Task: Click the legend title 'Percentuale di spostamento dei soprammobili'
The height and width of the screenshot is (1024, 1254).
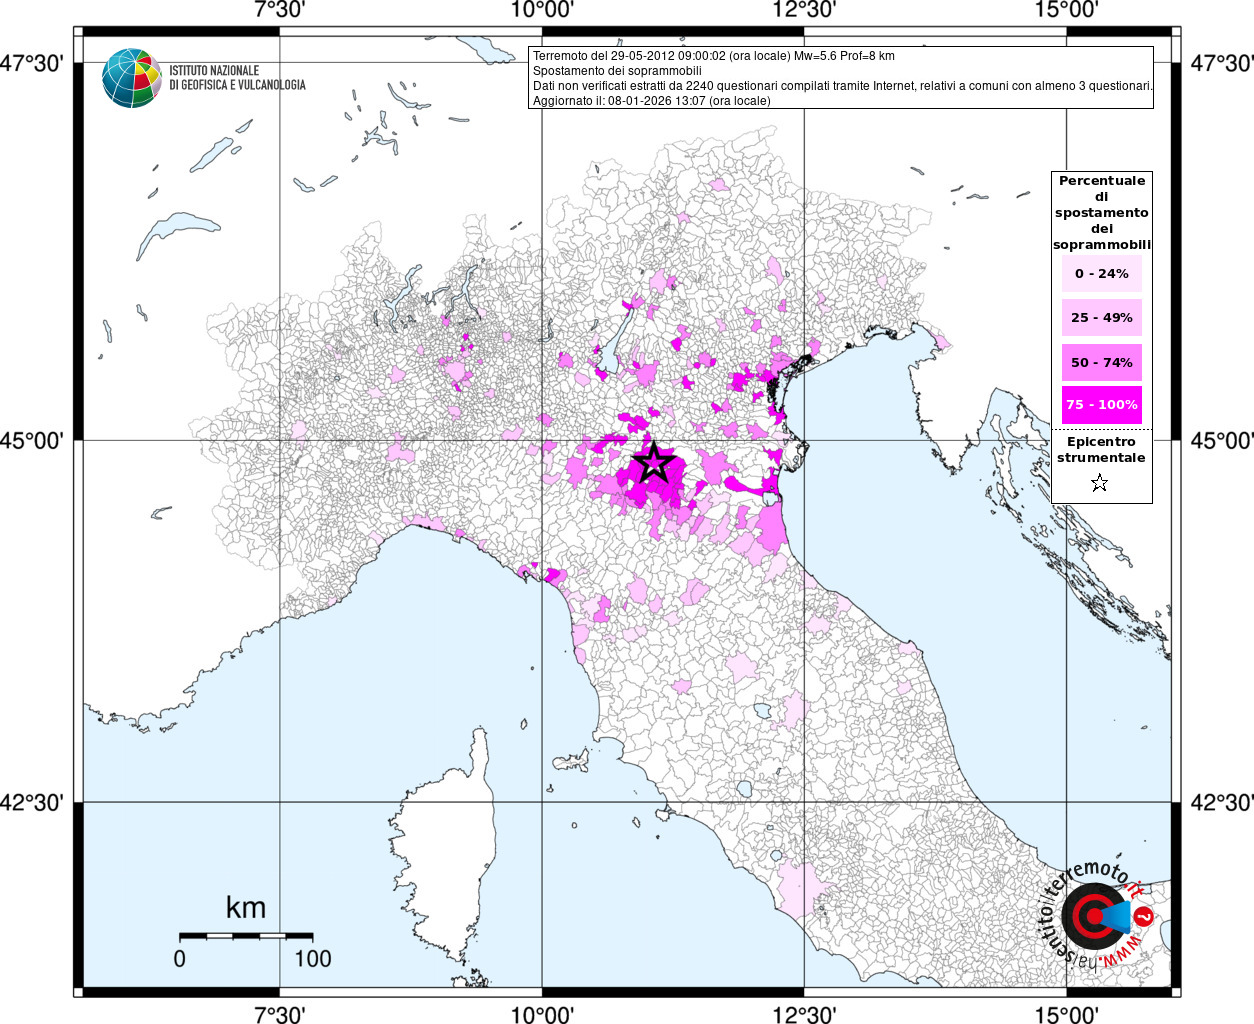Action: coord(1102,213)
